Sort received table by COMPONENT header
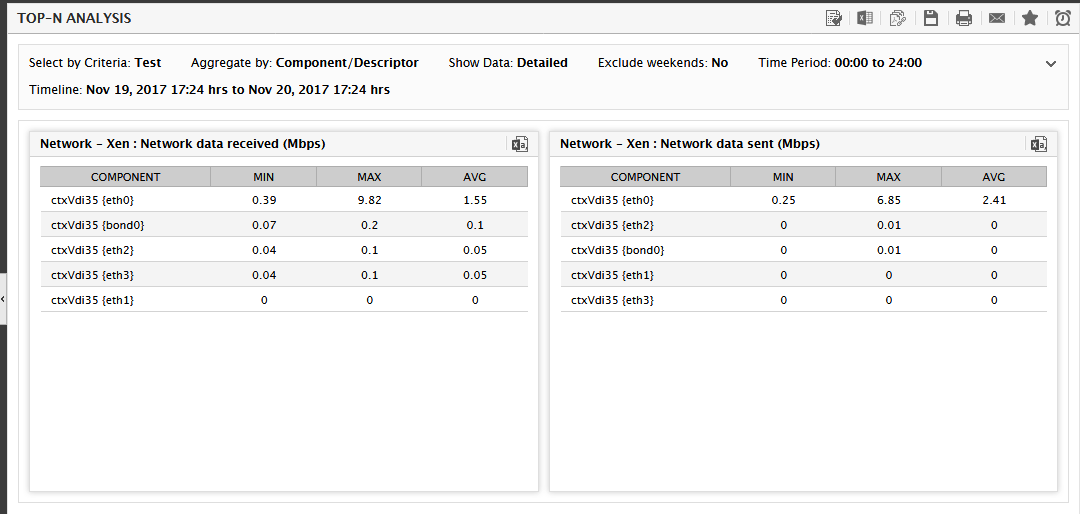The height and width of the screenshot is (514, 1080). click(x=125, y=177)
